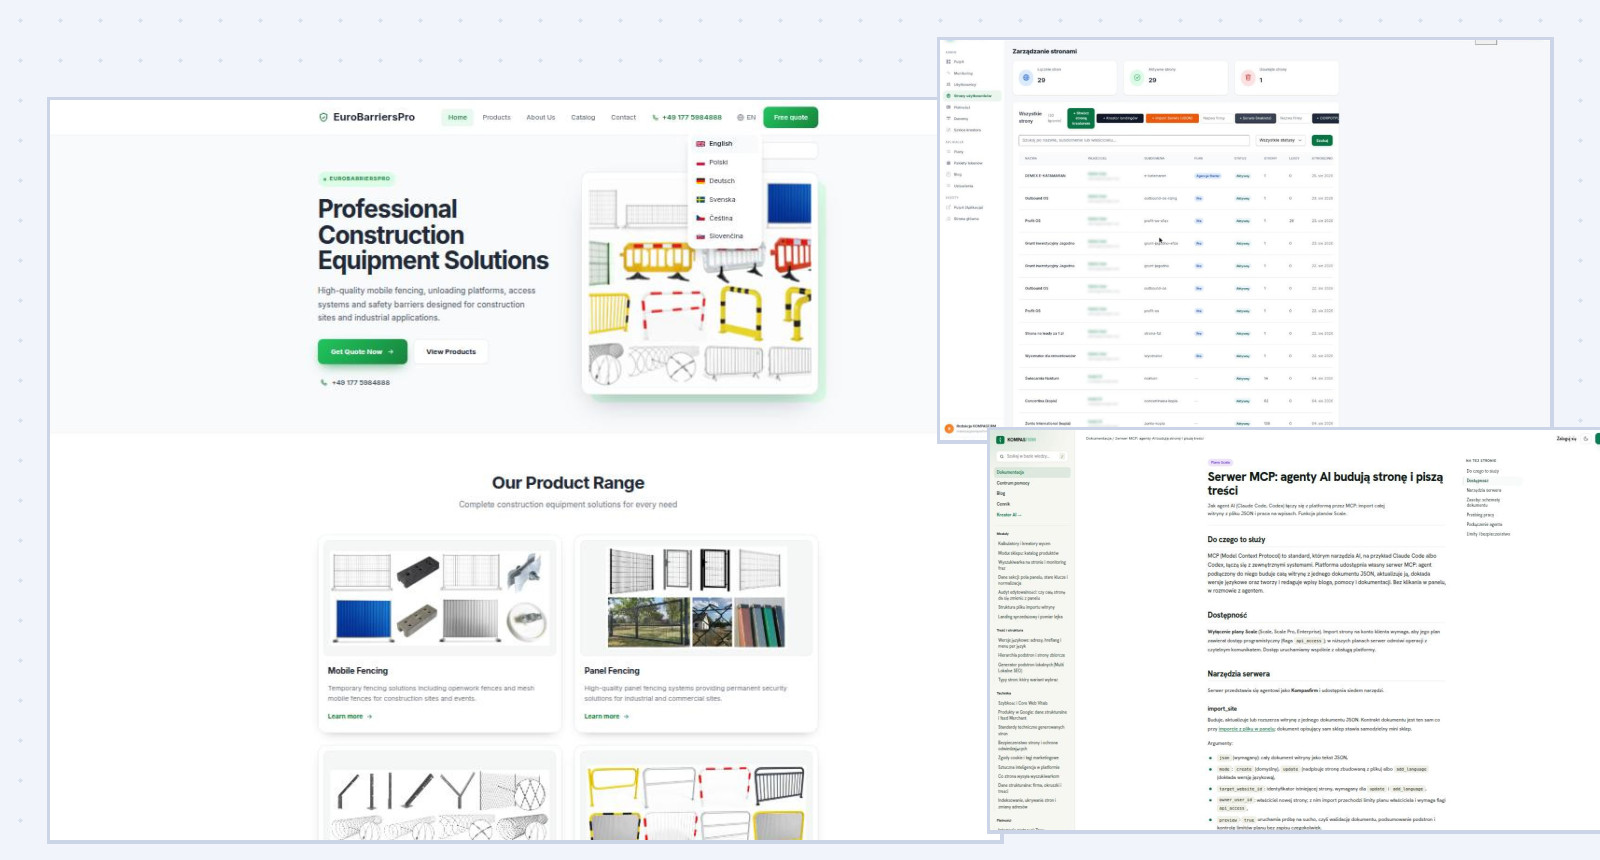The width and height of the screenshot is (1600, 860).
Task: Open the Catalog menu item
Action: 583,117
